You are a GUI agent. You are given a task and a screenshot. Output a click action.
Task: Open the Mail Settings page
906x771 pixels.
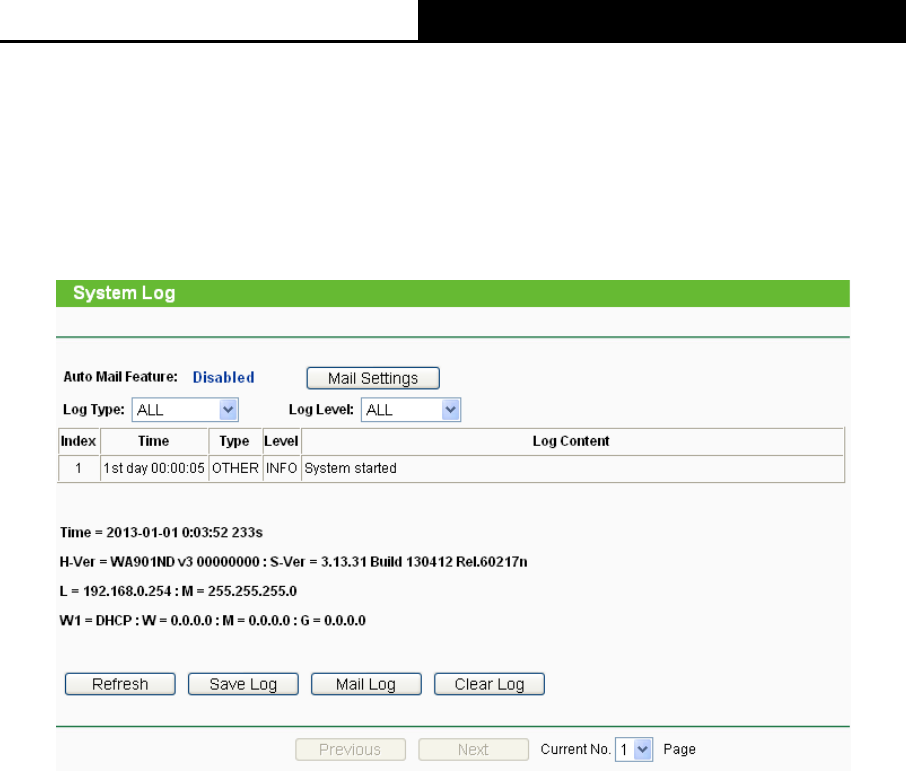pos(373,378)
